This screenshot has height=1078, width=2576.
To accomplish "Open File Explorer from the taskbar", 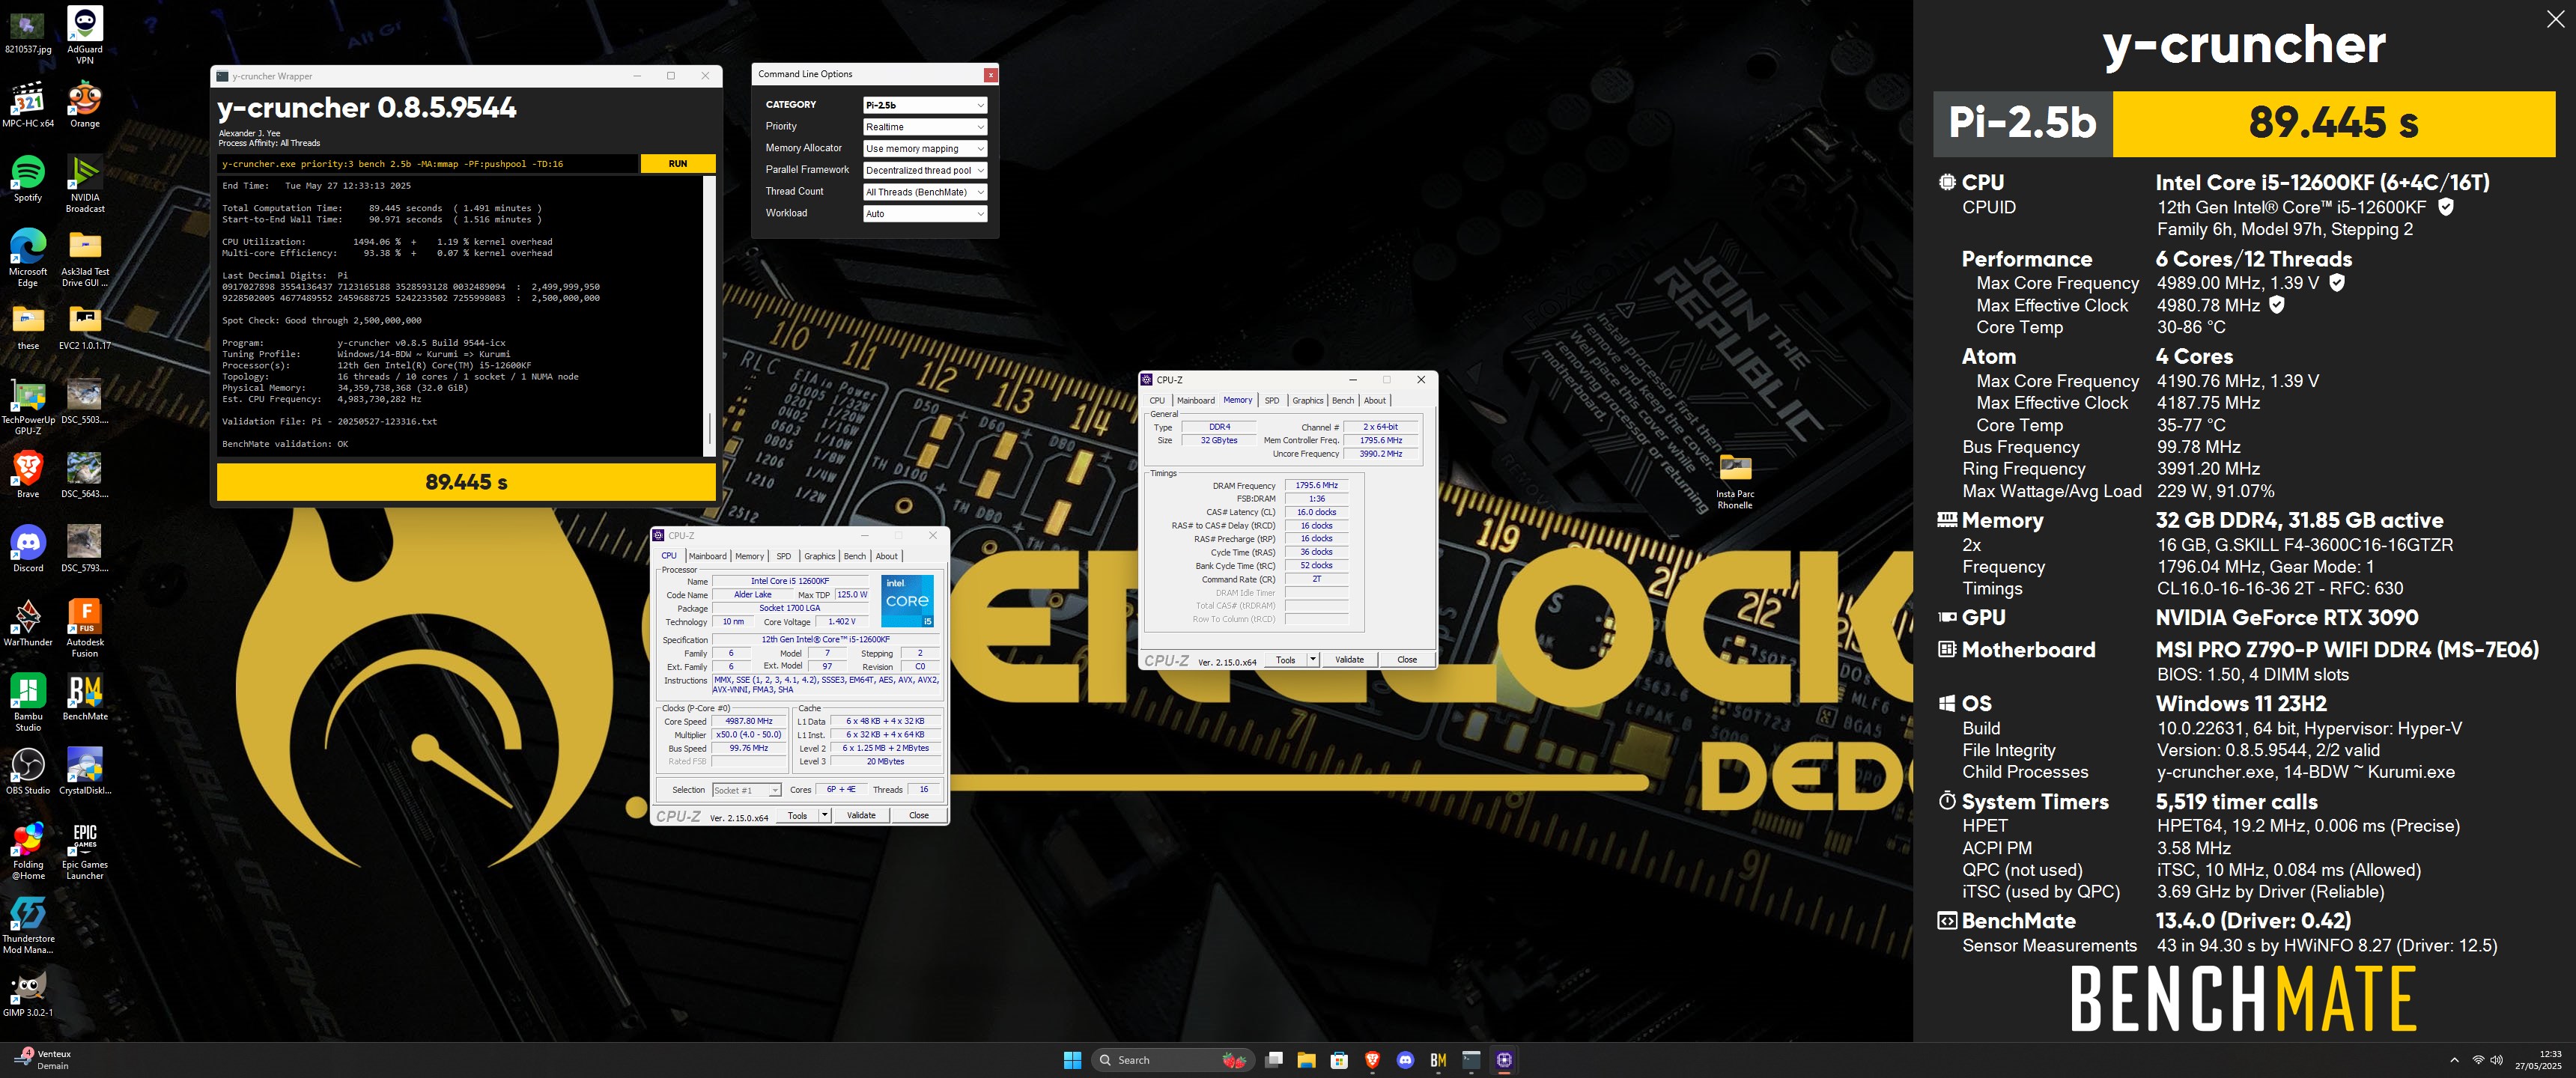I will click(1306, 1060).
